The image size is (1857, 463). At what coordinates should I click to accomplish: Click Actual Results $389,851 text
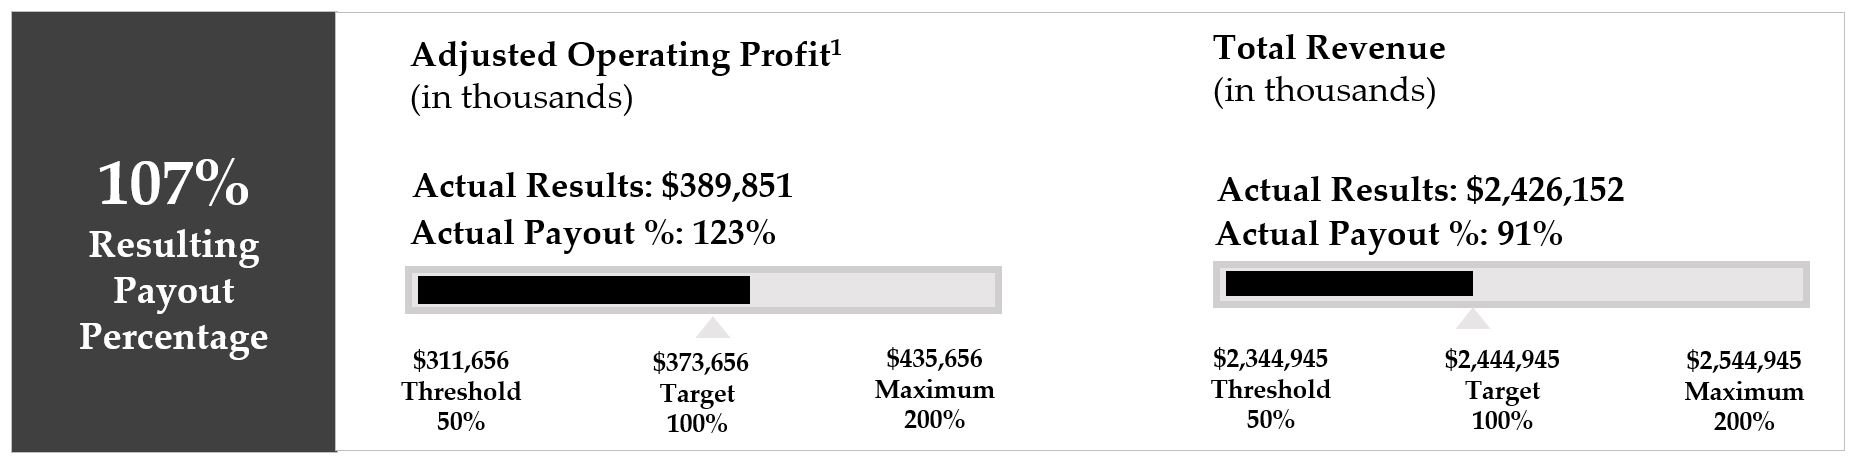click(x=602, y=186)
